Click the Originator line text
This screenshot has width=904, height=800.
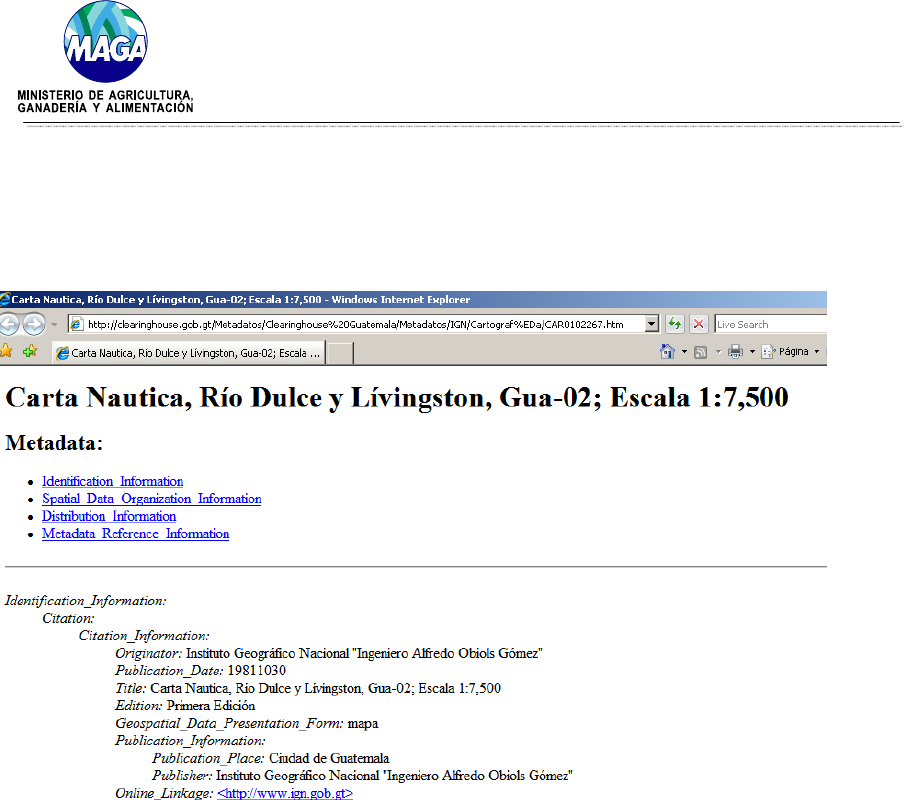329,653
